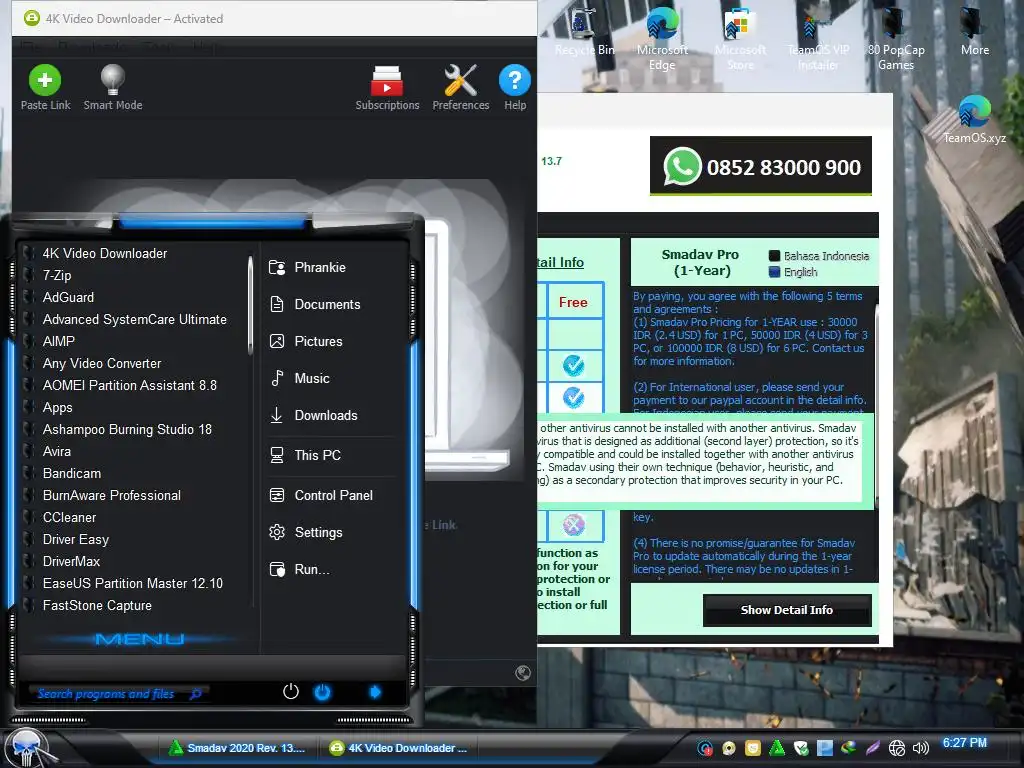Click the blue glowing power icon
This screenshot has height=768, width=1024.
[x=323, y=692]
